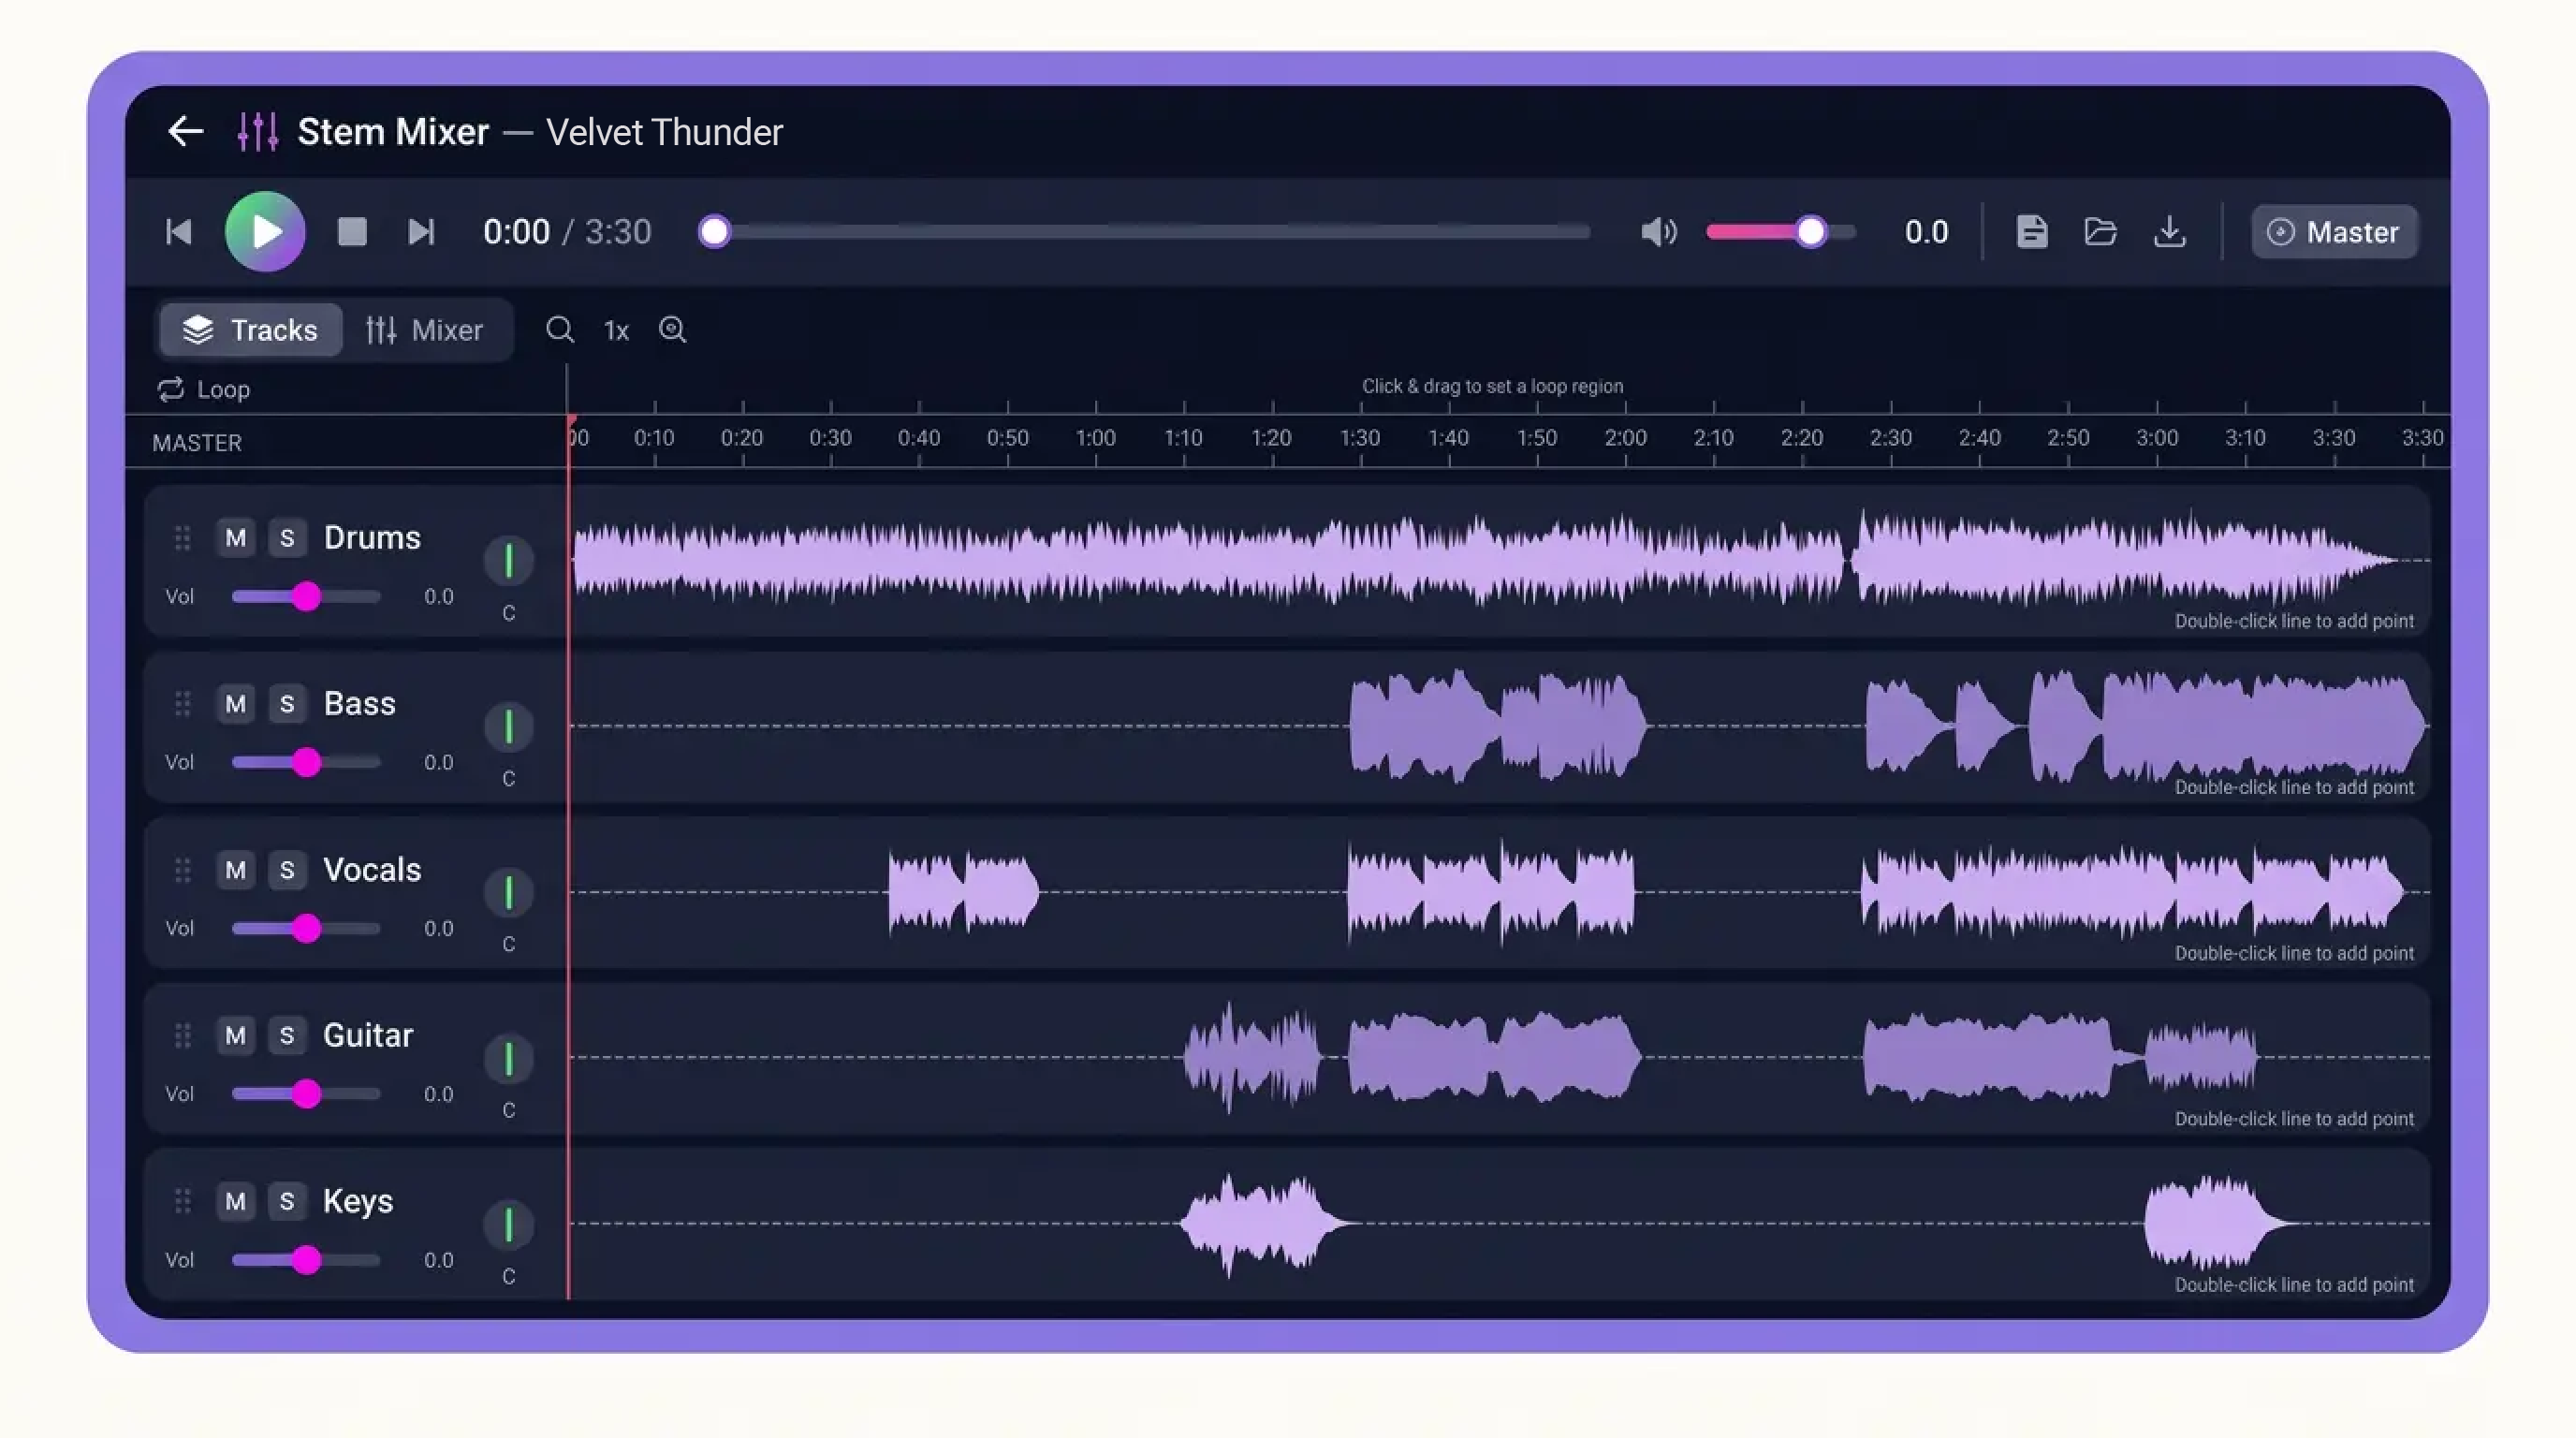2576x1438 pixels.
Task: Click the master volume value 0.0
Action: coord(1926,232)
